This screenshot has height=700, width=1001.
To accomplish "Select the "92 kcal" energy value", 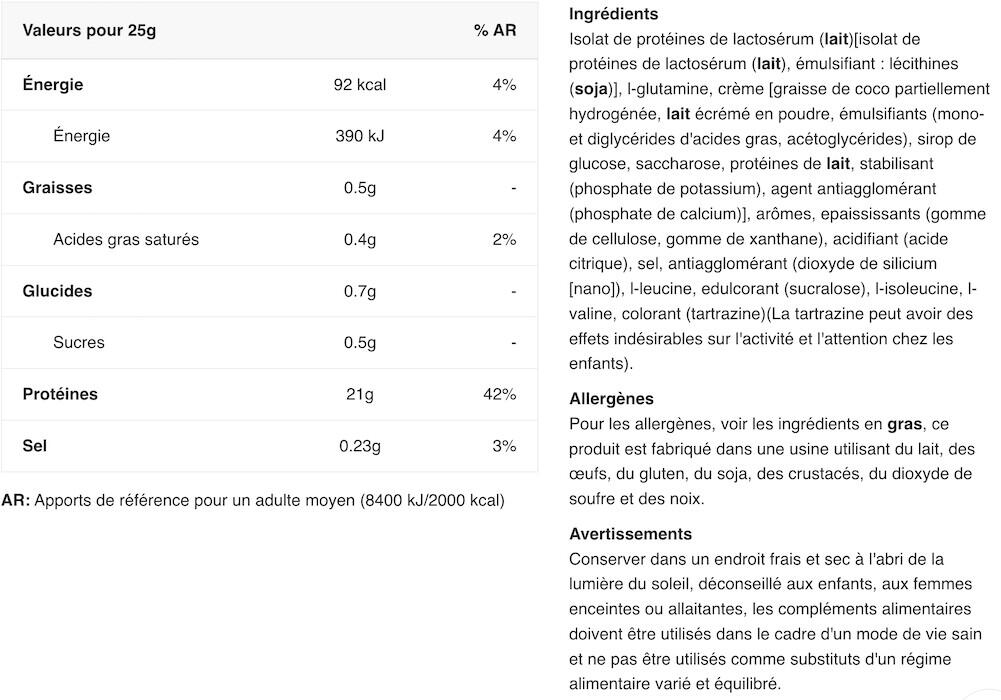I will pyautogui.click(x=360, y=85).
